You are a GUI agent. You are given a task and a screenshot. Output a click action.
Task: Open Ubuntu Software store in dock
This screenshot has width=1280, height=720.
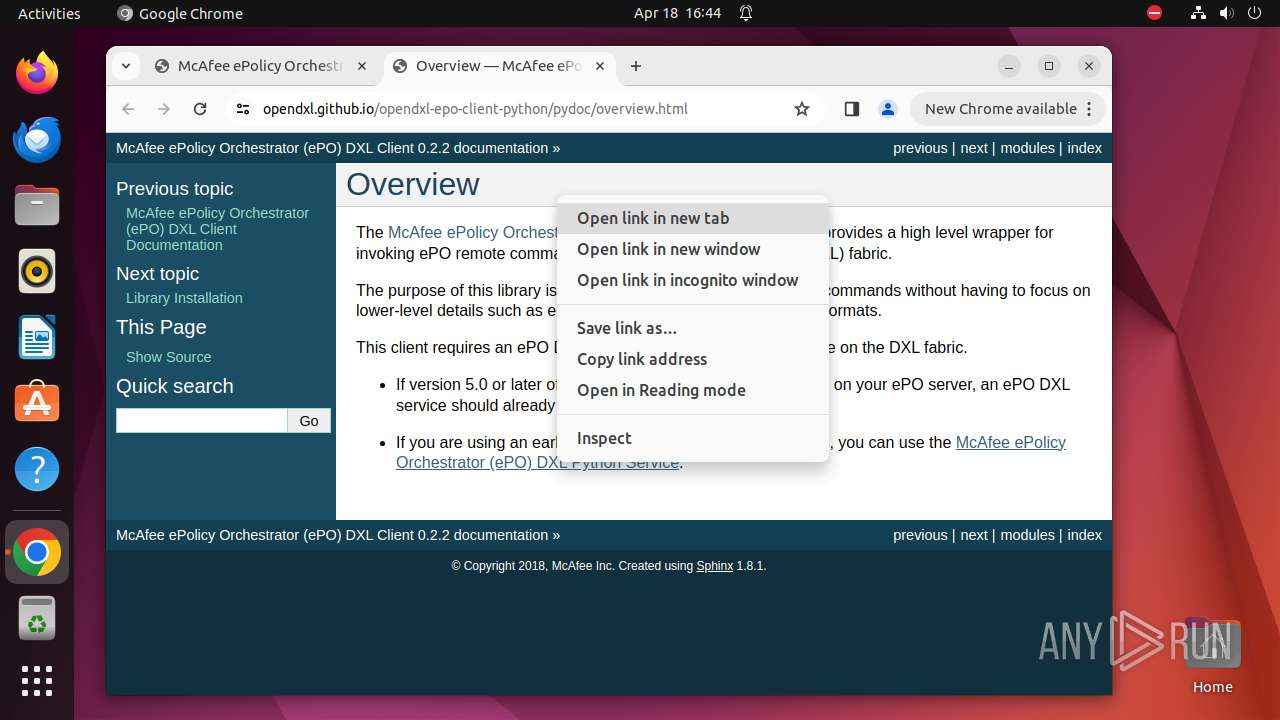37,403
